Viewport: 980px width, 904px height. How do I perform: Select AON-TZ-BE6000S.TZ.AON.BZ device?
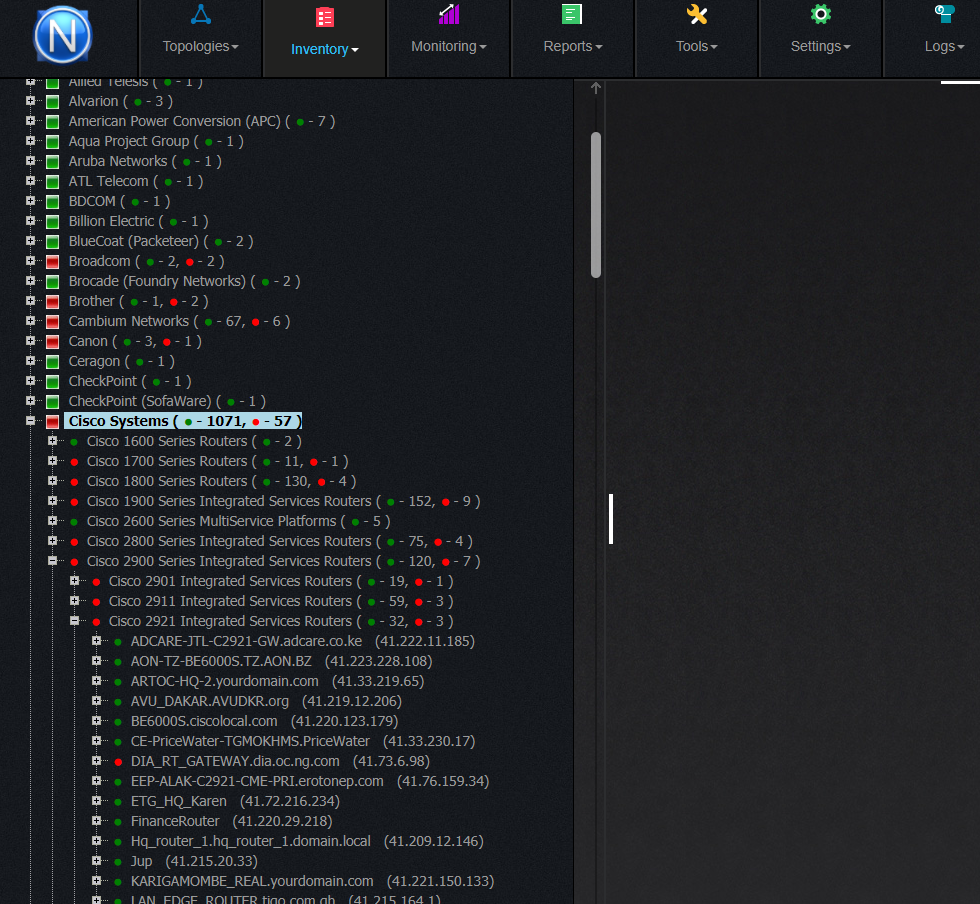[281, 661]
